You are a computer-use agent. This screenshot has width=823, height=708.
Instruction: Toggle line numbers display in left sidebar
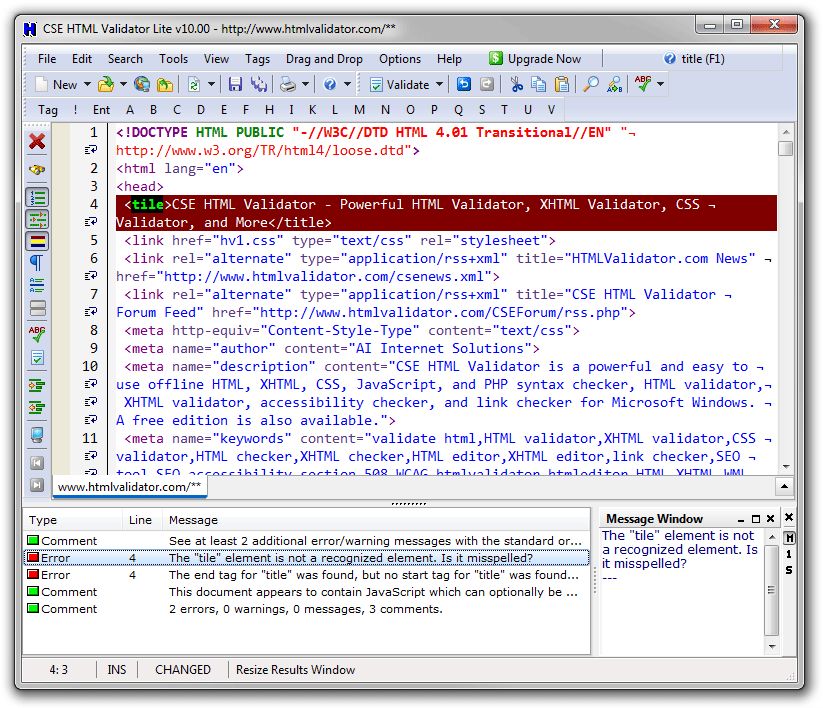(x=37, y=197)
